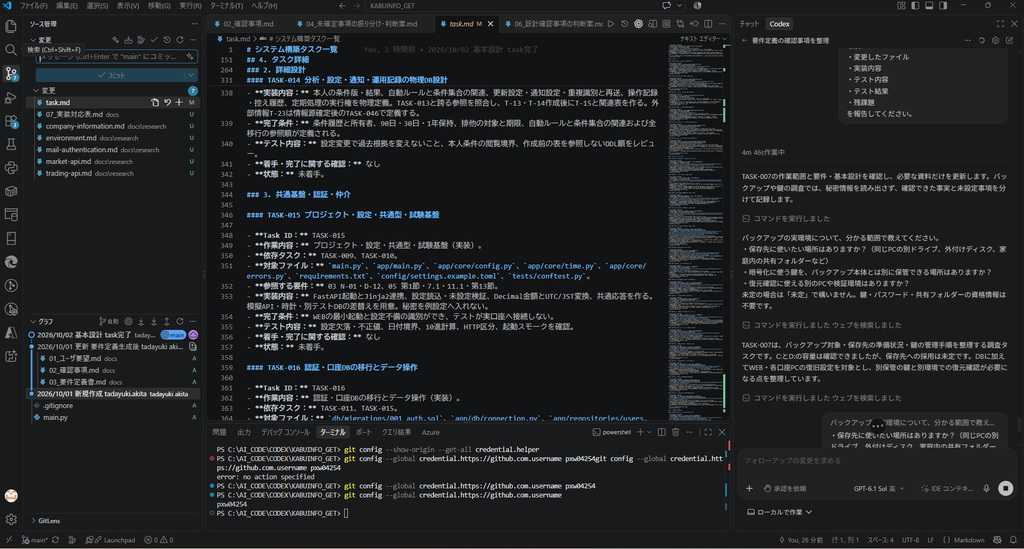Stage changes for task.md with plus icon

pyautogui.click(x=179, y=102)
